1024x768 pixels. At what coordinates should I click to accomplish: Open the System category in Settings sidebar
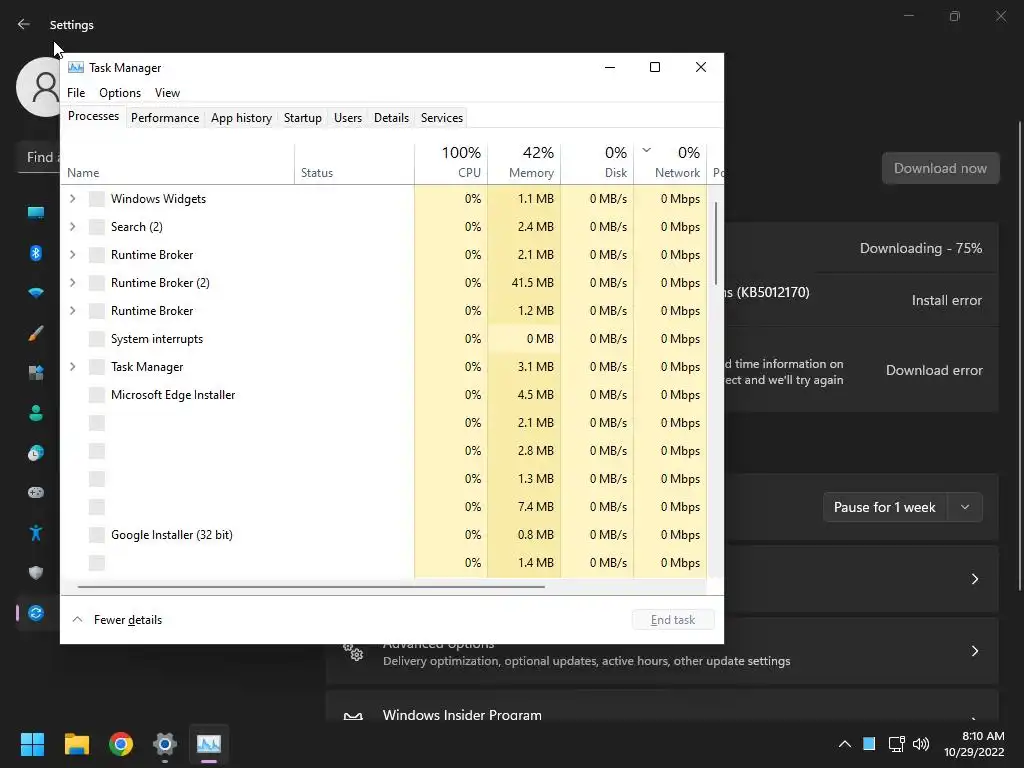[x=36, y=212]
